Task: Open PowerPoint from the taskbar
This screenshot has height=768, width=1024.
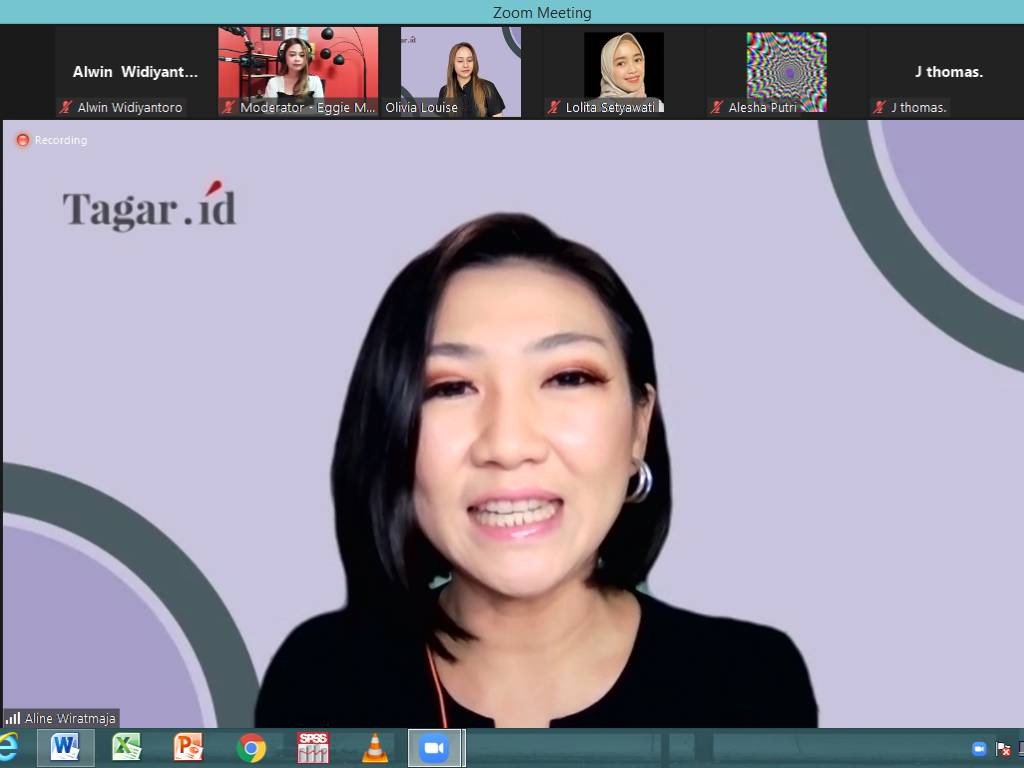Action: pyautogui.click(x=188, y=747)
